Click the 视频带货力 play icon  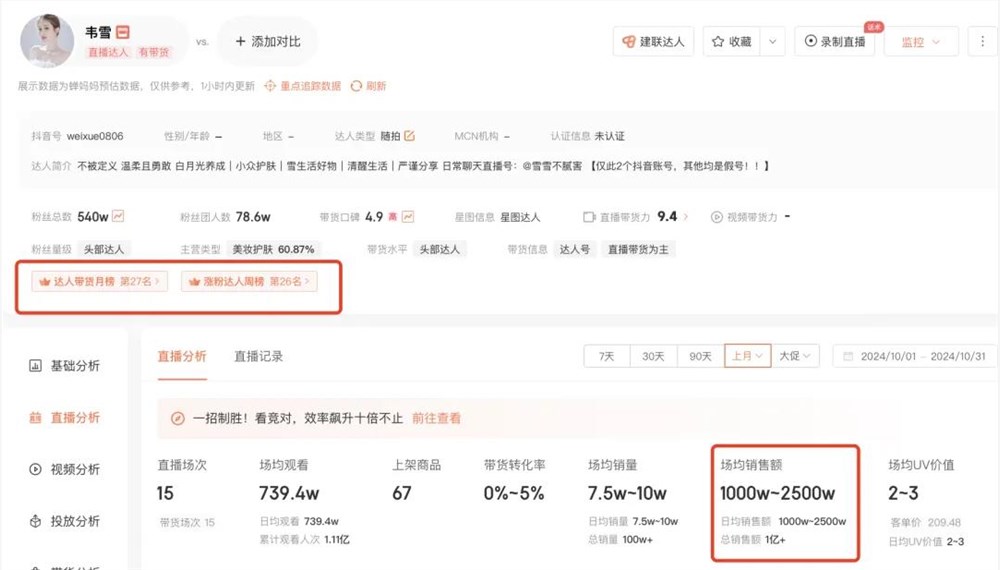717,217
